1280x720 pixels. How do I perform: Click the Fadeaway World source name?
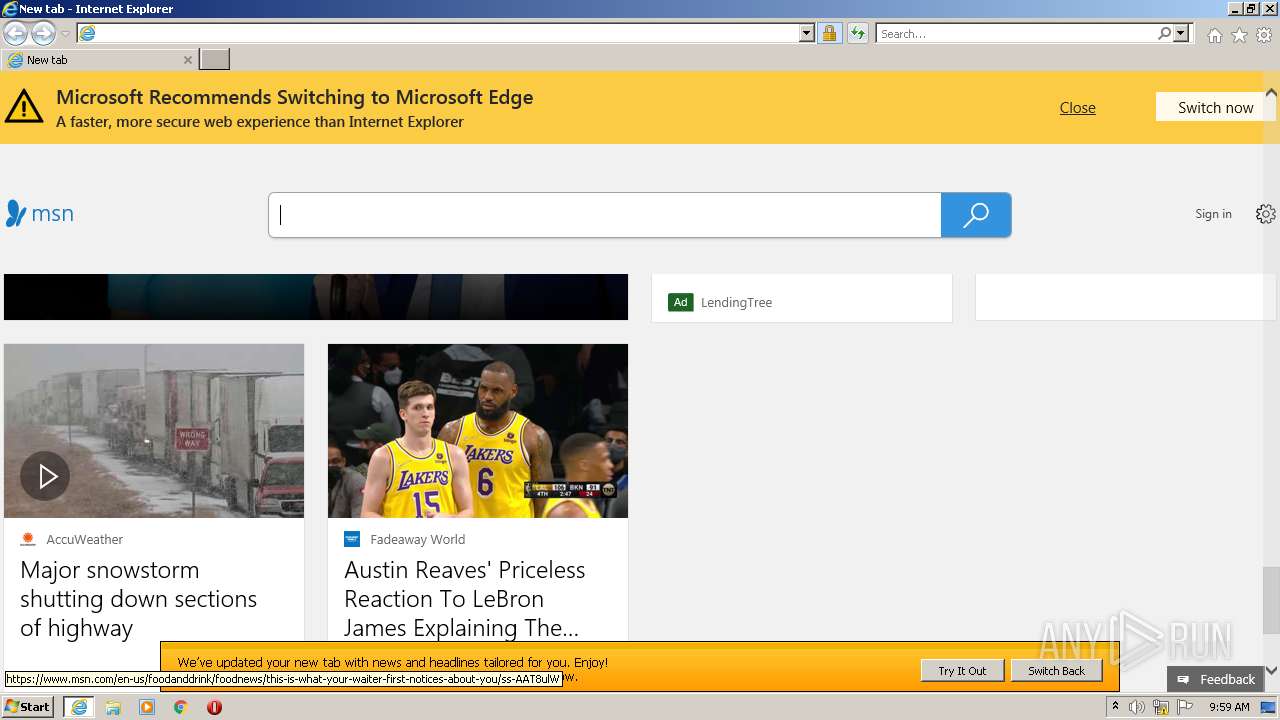click(x=417, y=539)
